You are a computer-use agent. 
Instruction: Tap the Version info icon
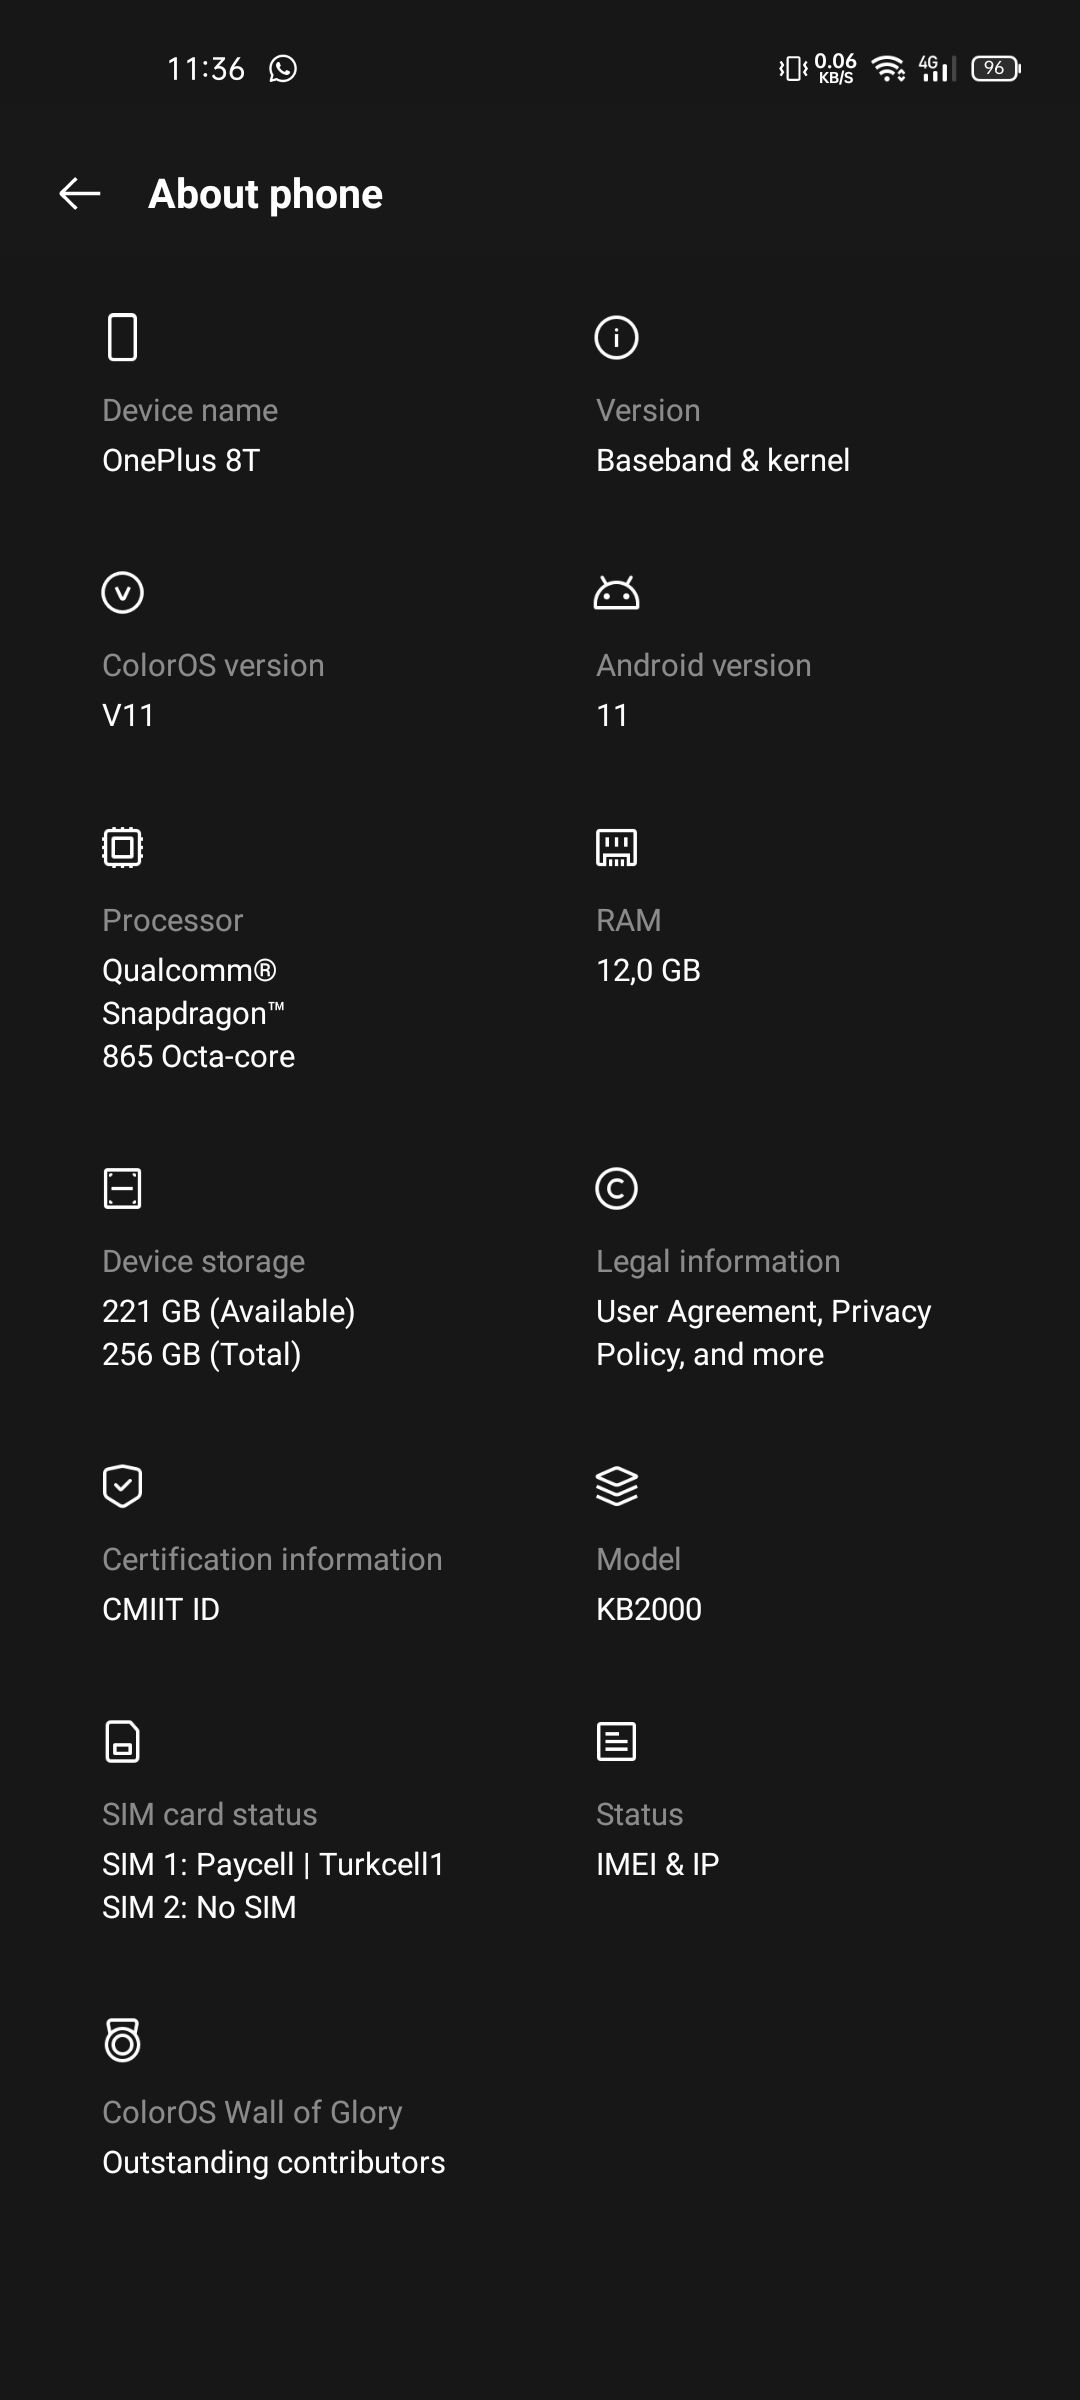pyautogui.click(x=616, y=337)
